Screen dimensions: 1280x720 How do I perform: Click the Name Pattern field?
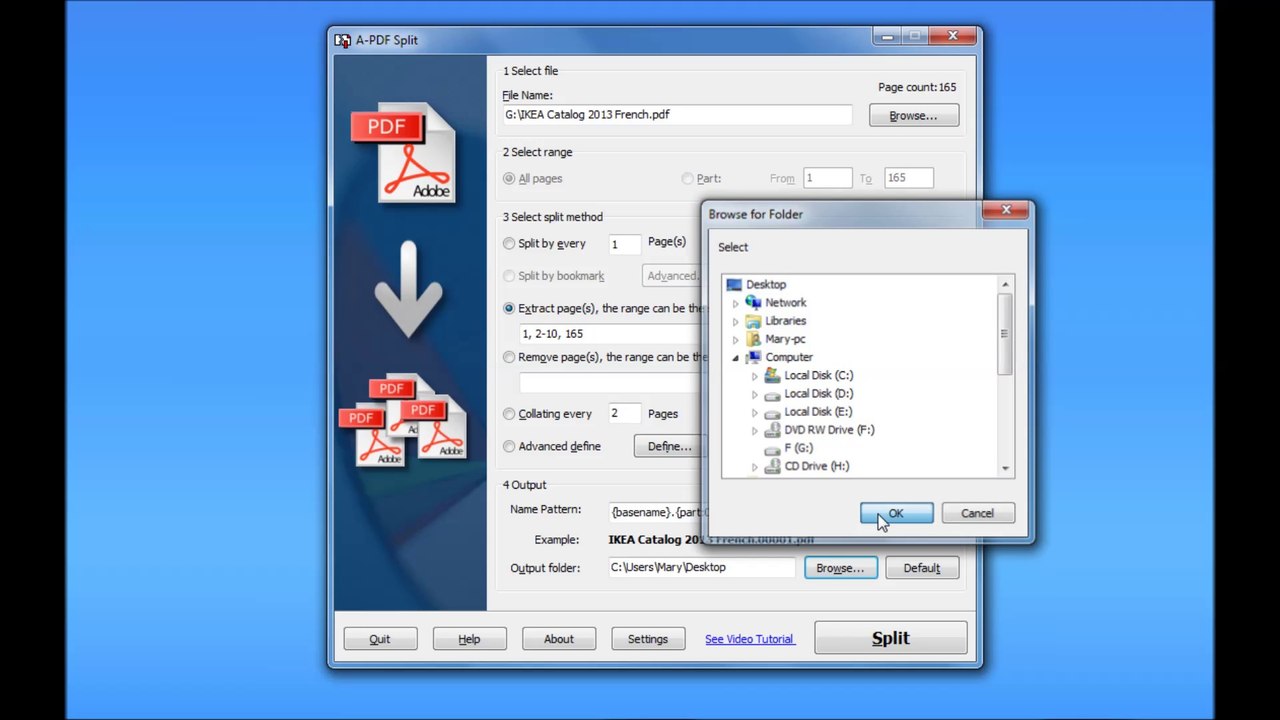tap(656, 512)
